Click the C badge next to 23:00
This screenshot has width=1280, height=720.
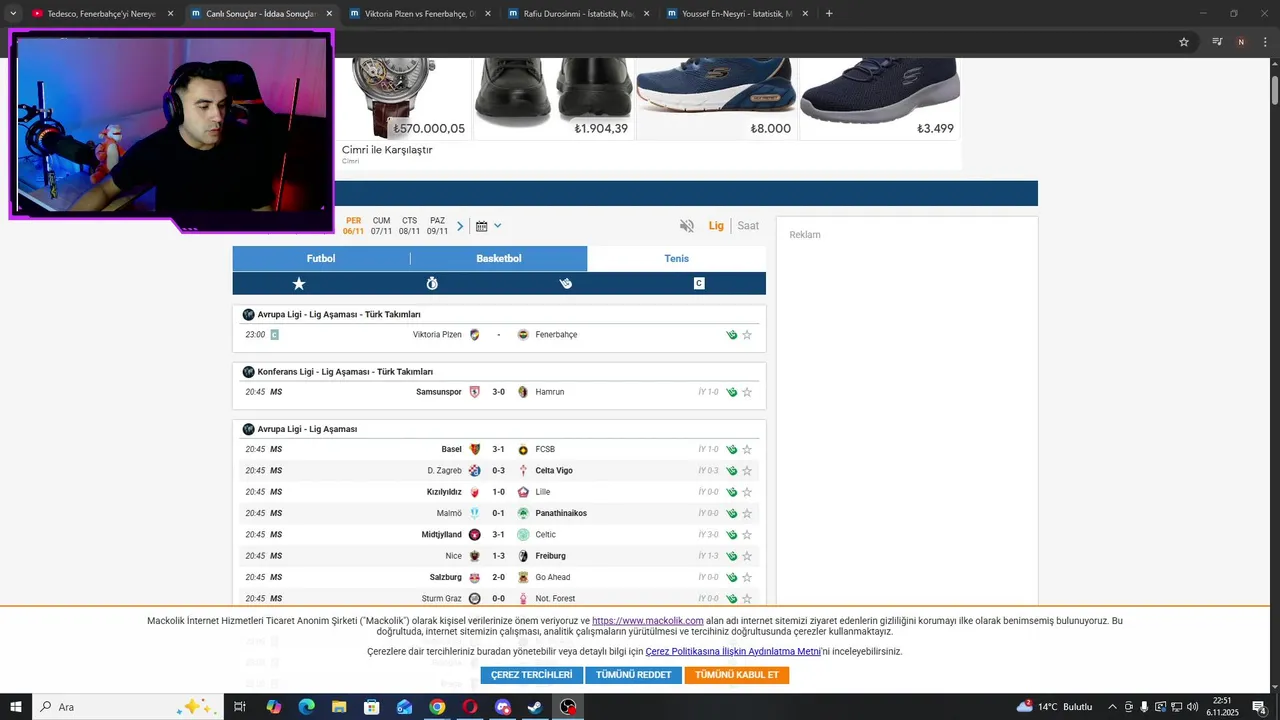274,335
